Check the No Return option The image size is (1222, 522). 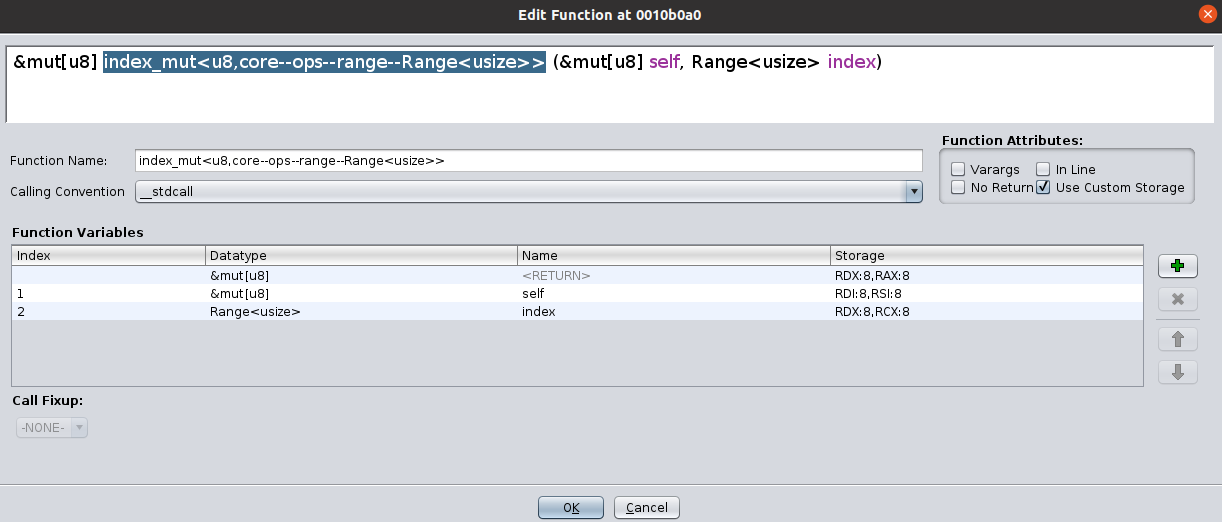(x=958, y=188)
